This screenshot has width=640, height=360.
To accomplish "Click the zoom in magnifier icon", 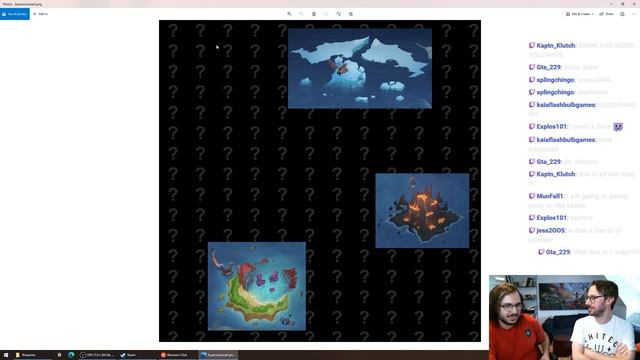I will 289,14.
